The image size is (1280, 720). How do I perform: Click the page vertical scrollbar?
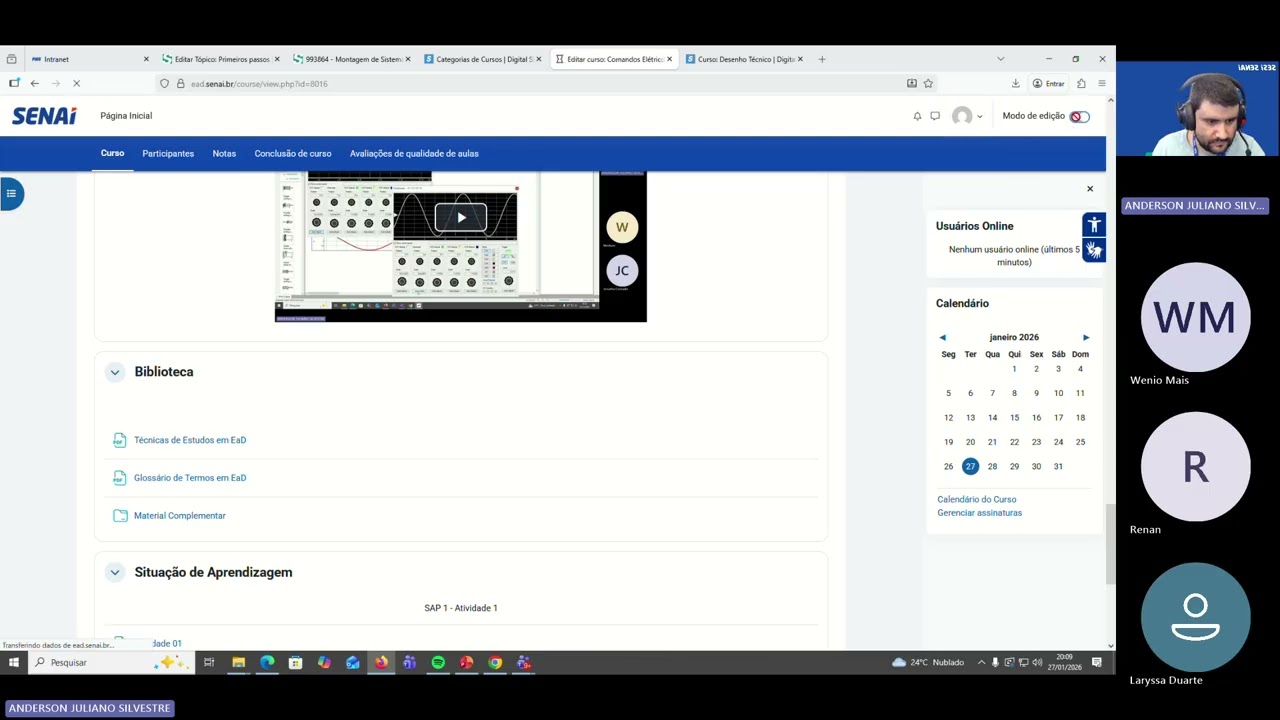pos(1110,545)
